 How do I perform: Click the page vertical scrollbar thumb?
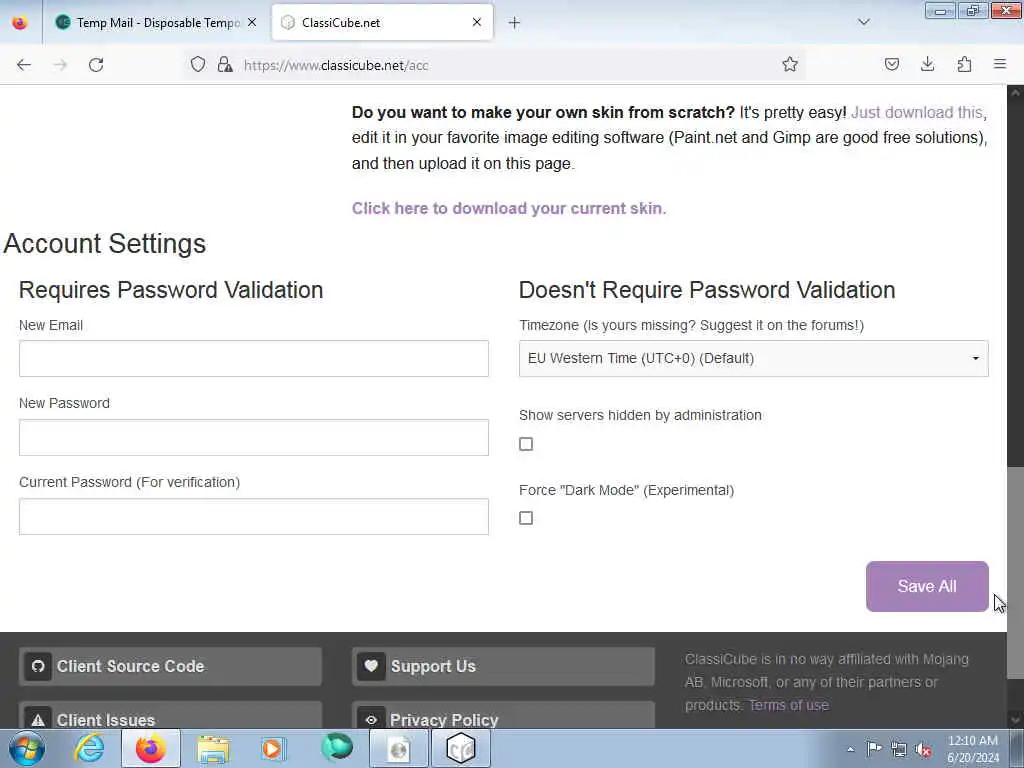click(x=1015, y=573)
